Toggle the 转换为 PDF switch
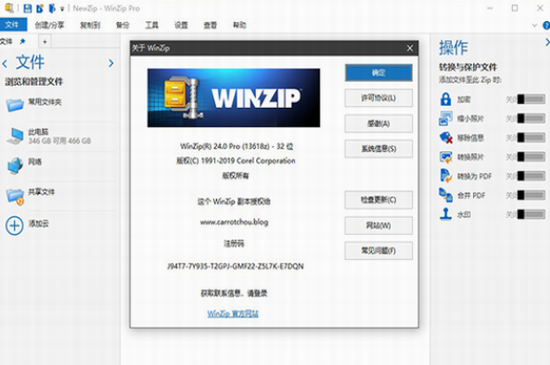 click(x=531, y=176)
